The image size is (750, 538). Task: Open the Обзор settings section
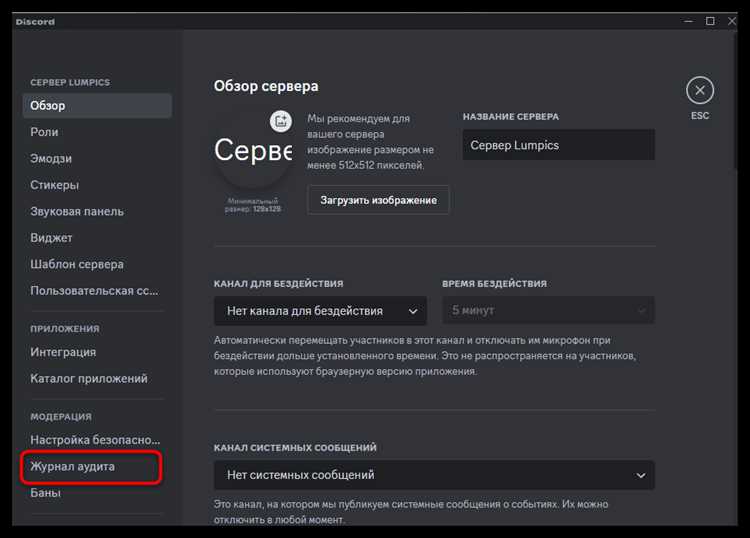(97, 106)
